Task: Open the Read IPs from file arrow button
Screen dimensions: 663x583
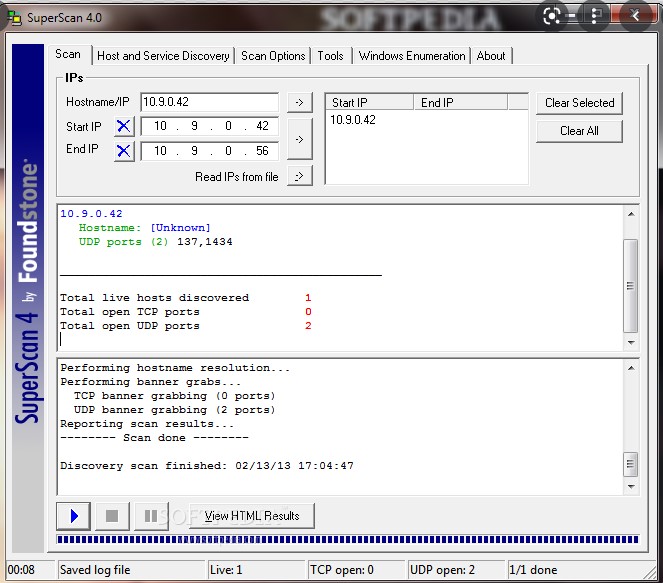Action: click(299, 176)
